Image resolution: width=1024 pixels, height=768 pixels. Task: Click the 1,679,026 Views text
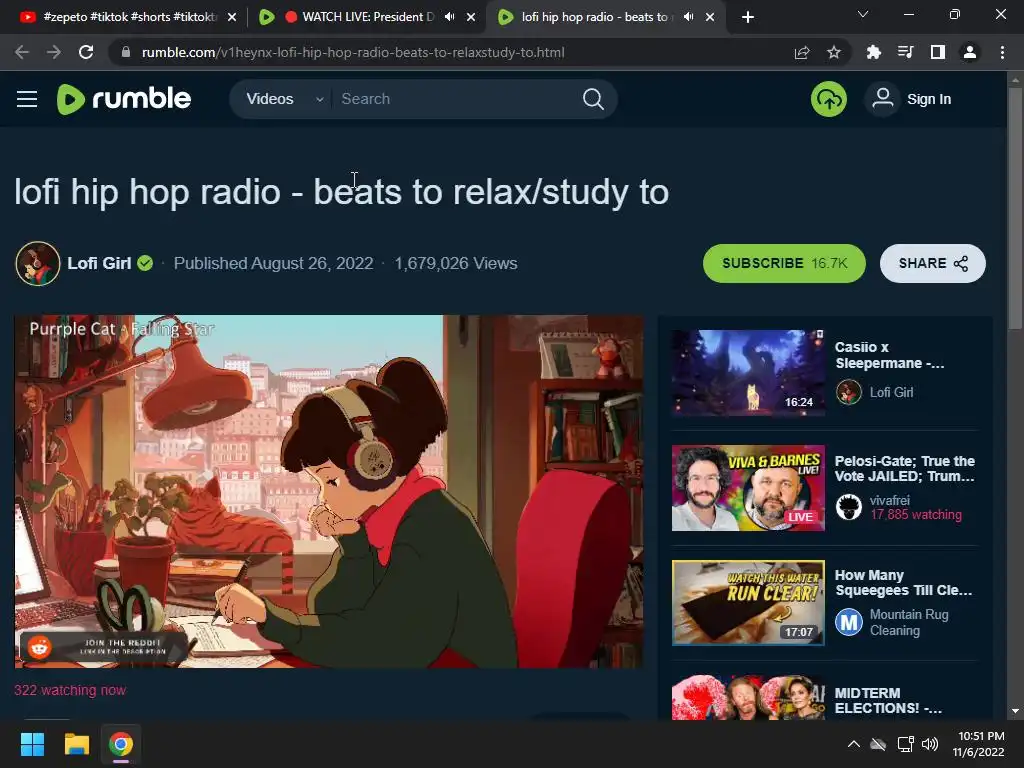tap(456, 263)
